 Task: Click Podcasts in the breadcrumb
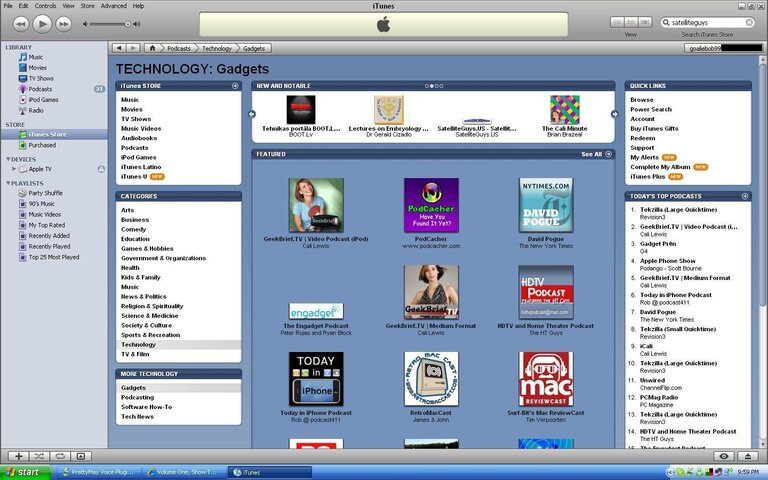pyautogui.click(x=179, y=48)
